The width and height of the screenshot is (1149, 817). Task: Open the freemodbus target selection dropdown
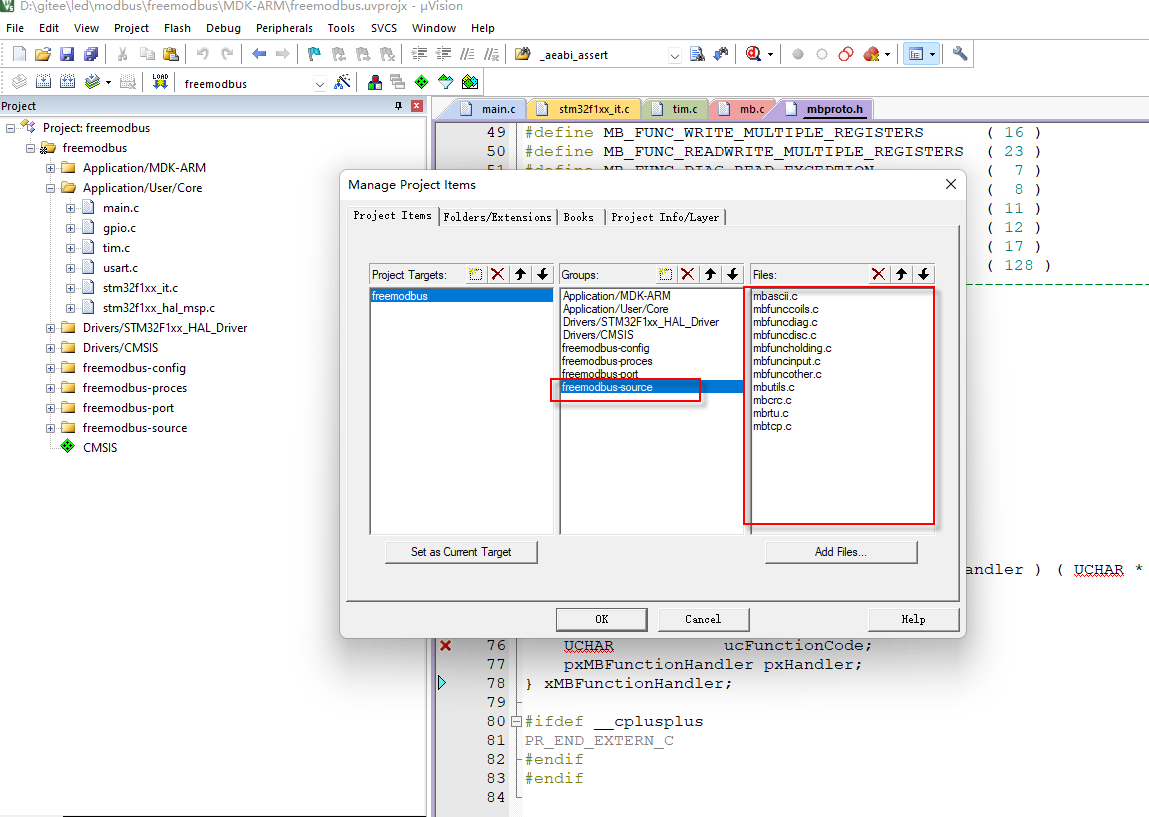point(319,82)
